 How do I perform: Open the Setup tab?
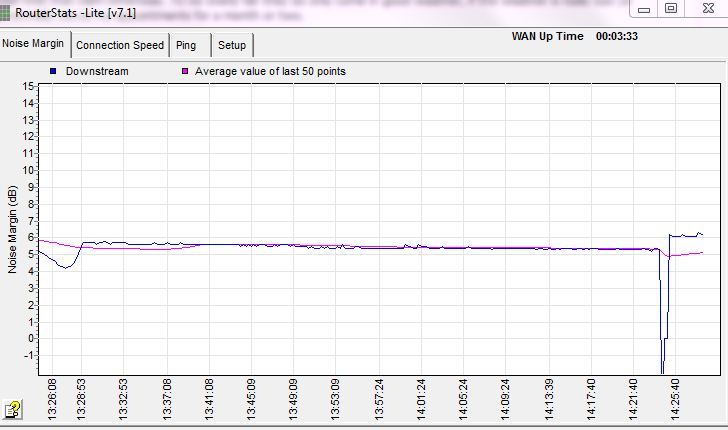click(x=232, y=46)
